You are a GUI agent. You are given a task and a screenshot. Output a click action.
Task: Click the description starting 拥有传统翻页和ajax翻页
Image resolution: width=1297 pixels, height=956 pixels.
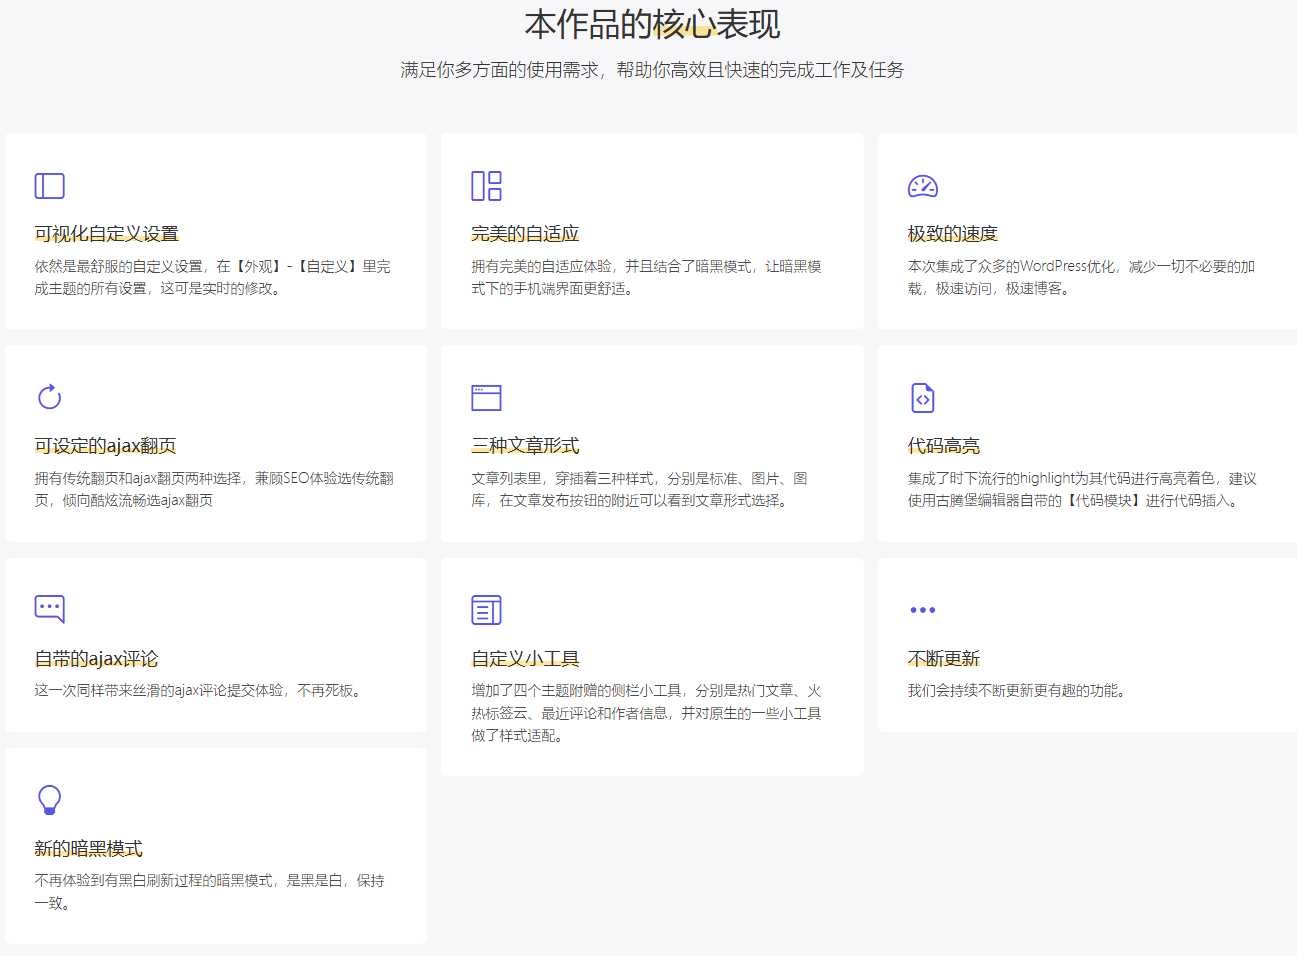[214, 489]
